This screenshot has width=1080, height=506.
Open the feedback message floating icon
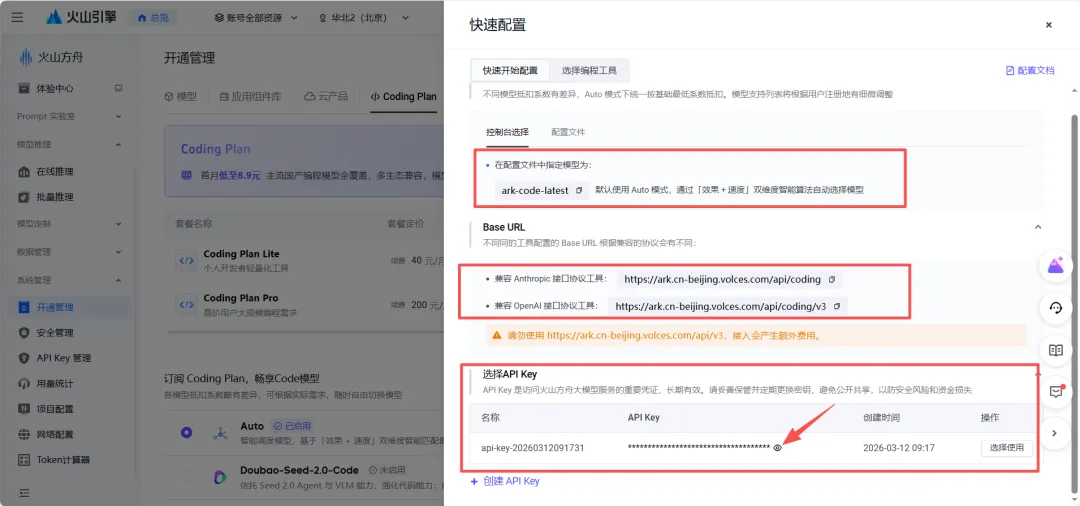(x=1057, y=391)
